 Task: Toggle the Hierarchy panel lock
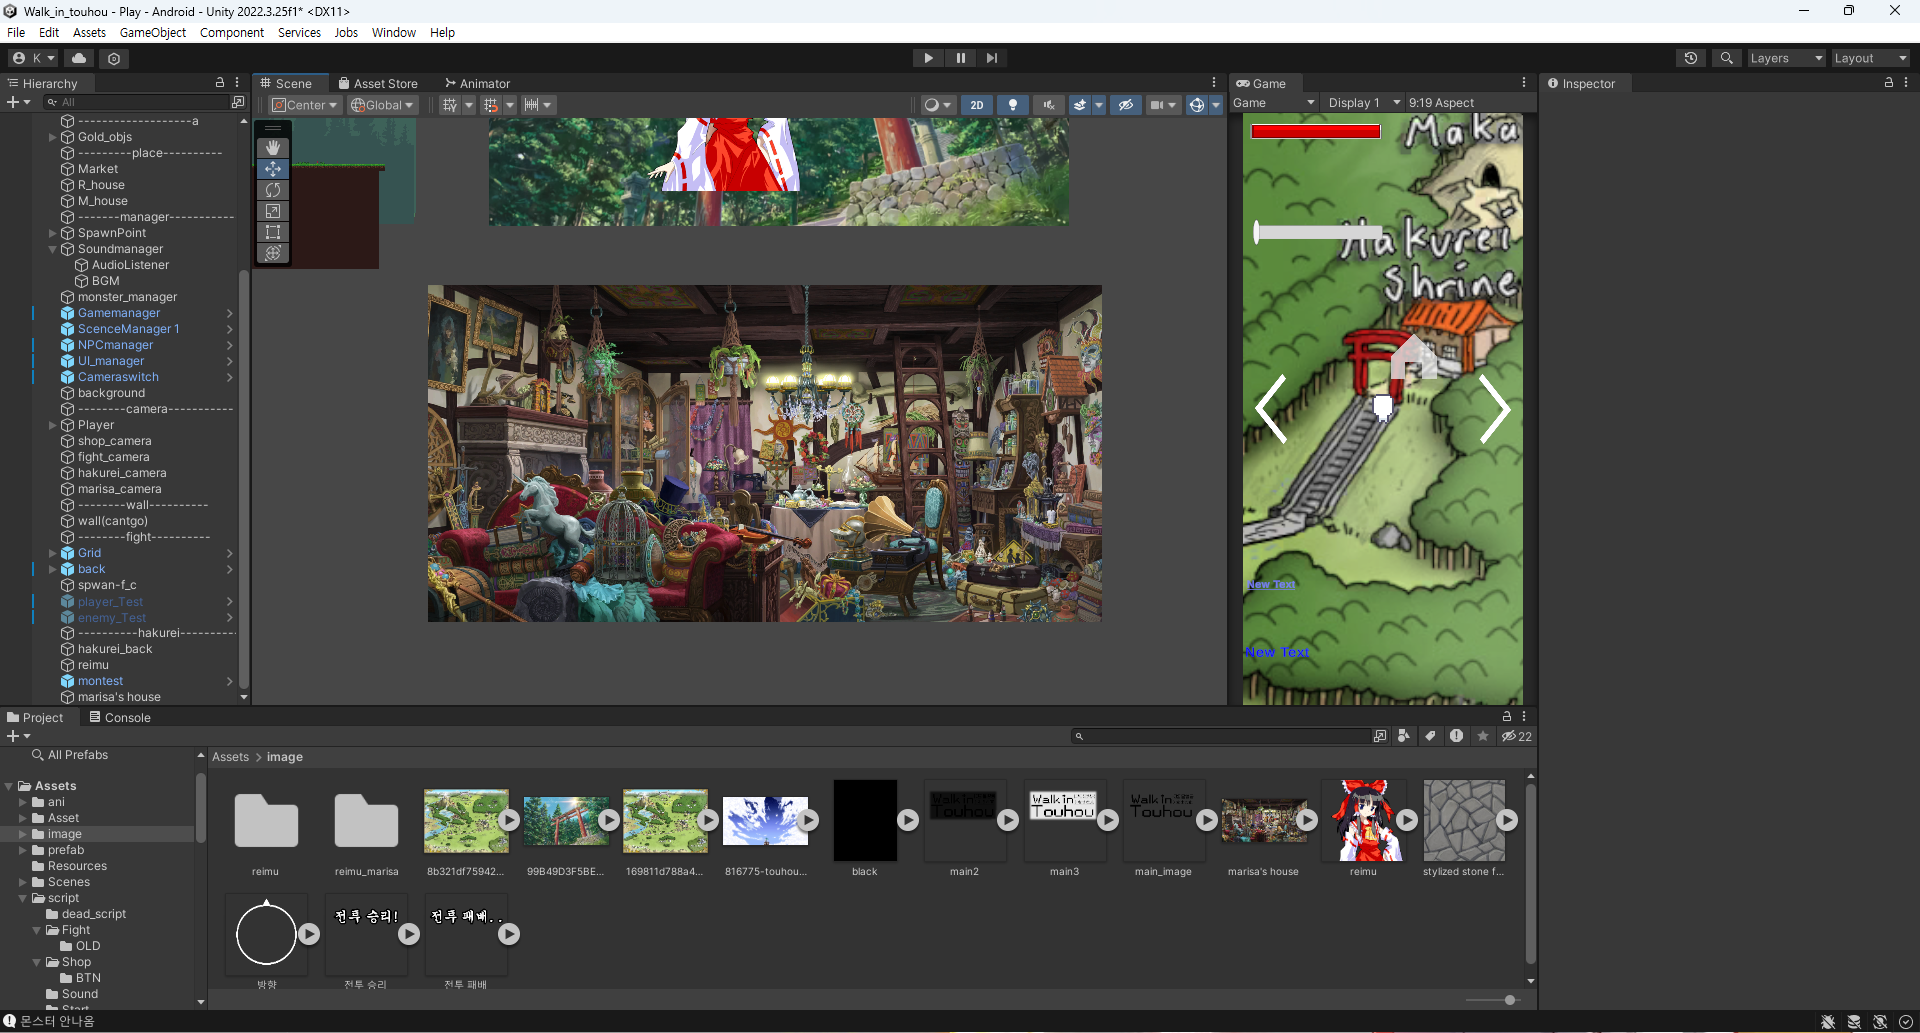[220, 83]
